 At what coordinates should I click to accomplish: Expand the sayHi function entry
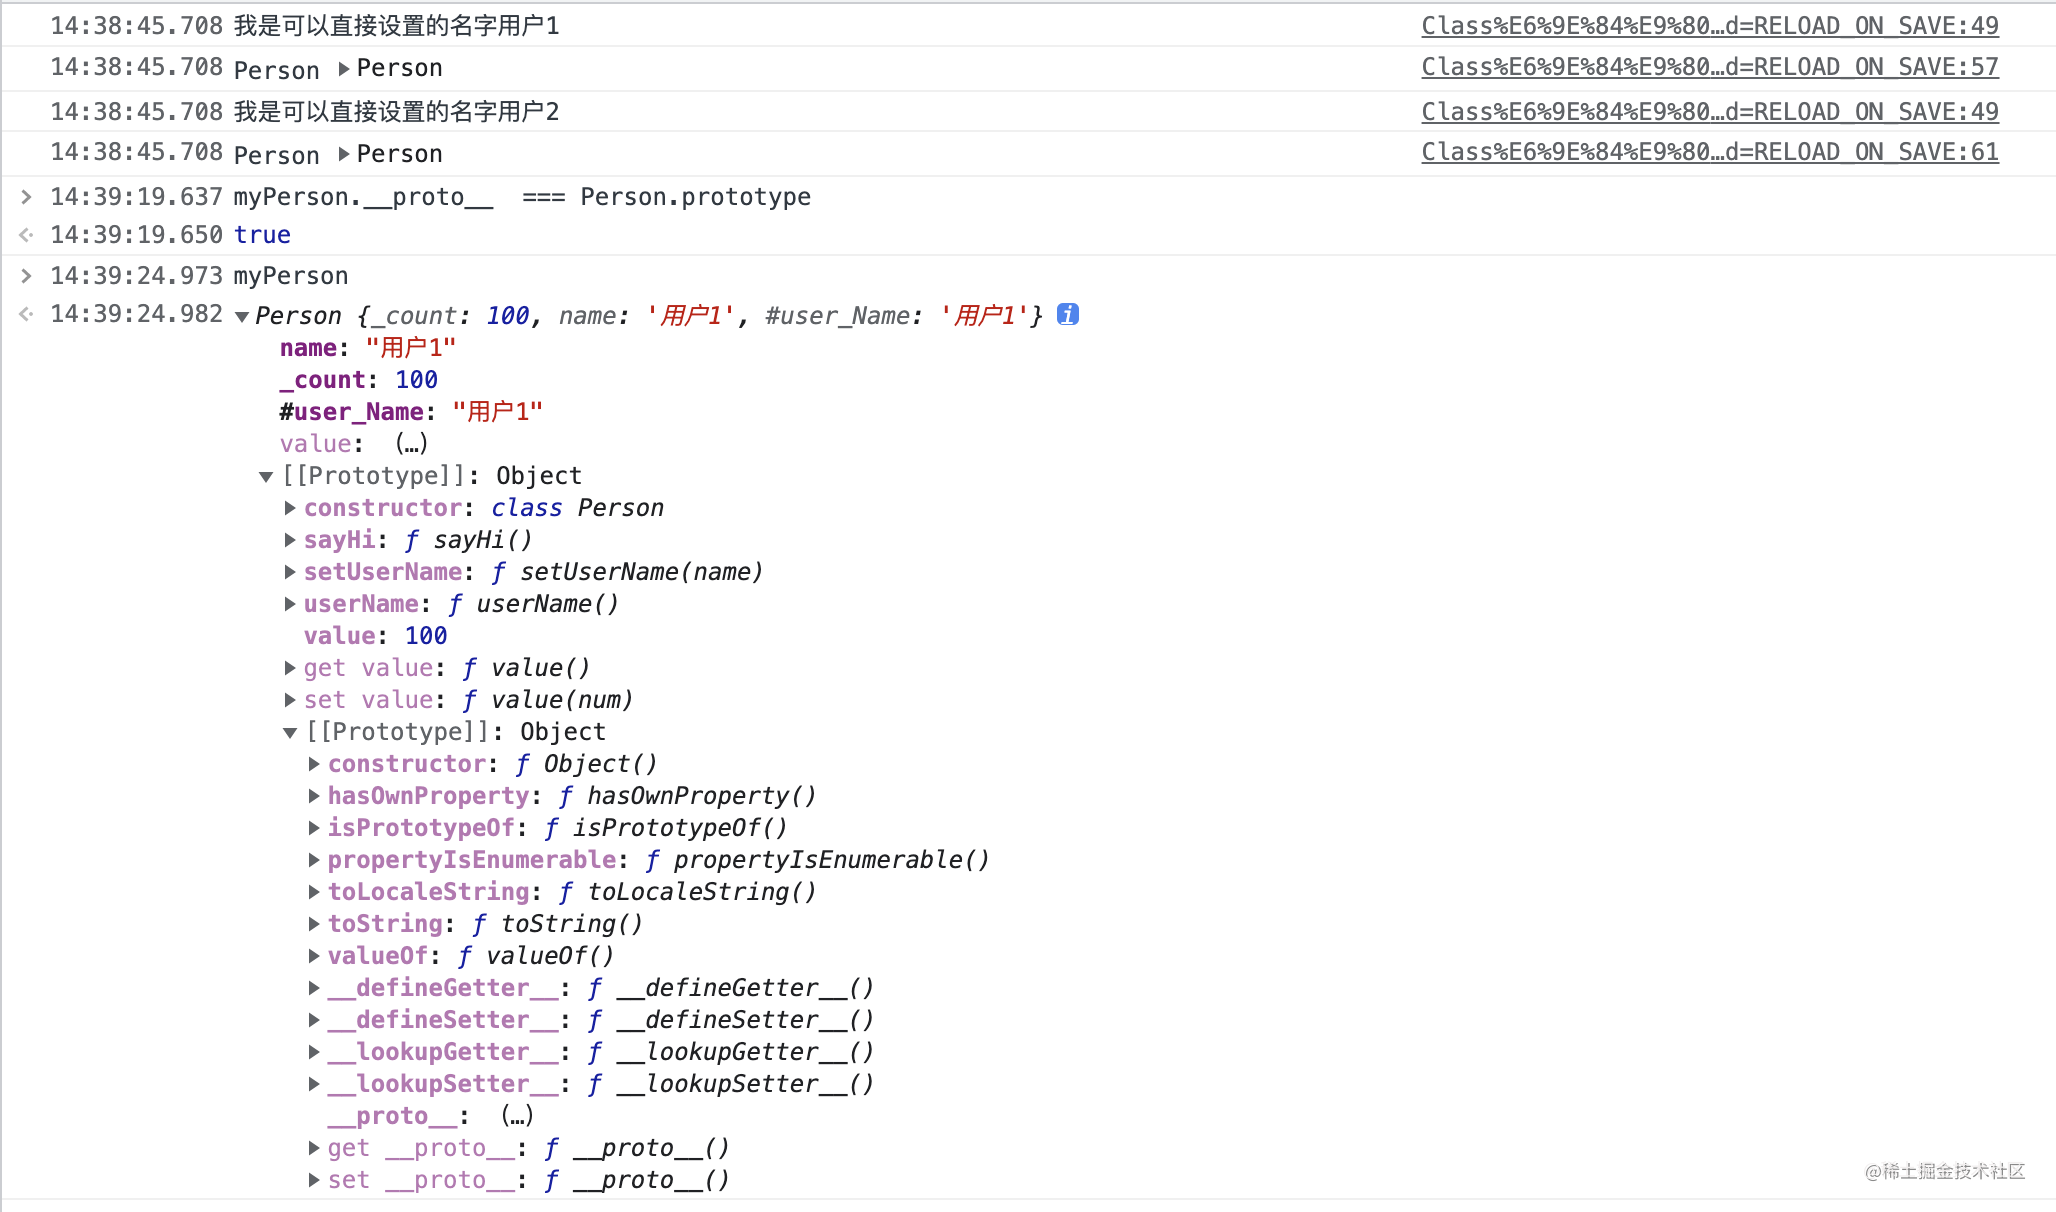click(290, 540)
